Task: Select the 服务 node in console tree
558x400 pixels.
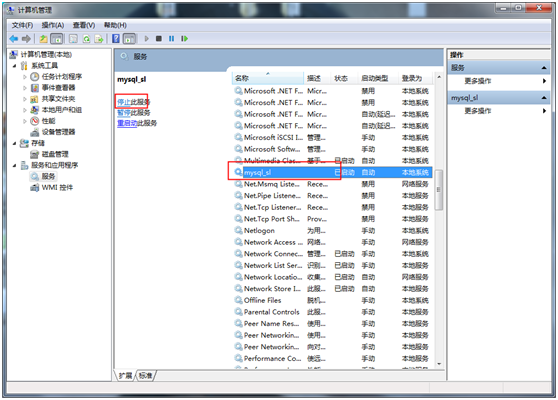Action: [x=48, y=177]
